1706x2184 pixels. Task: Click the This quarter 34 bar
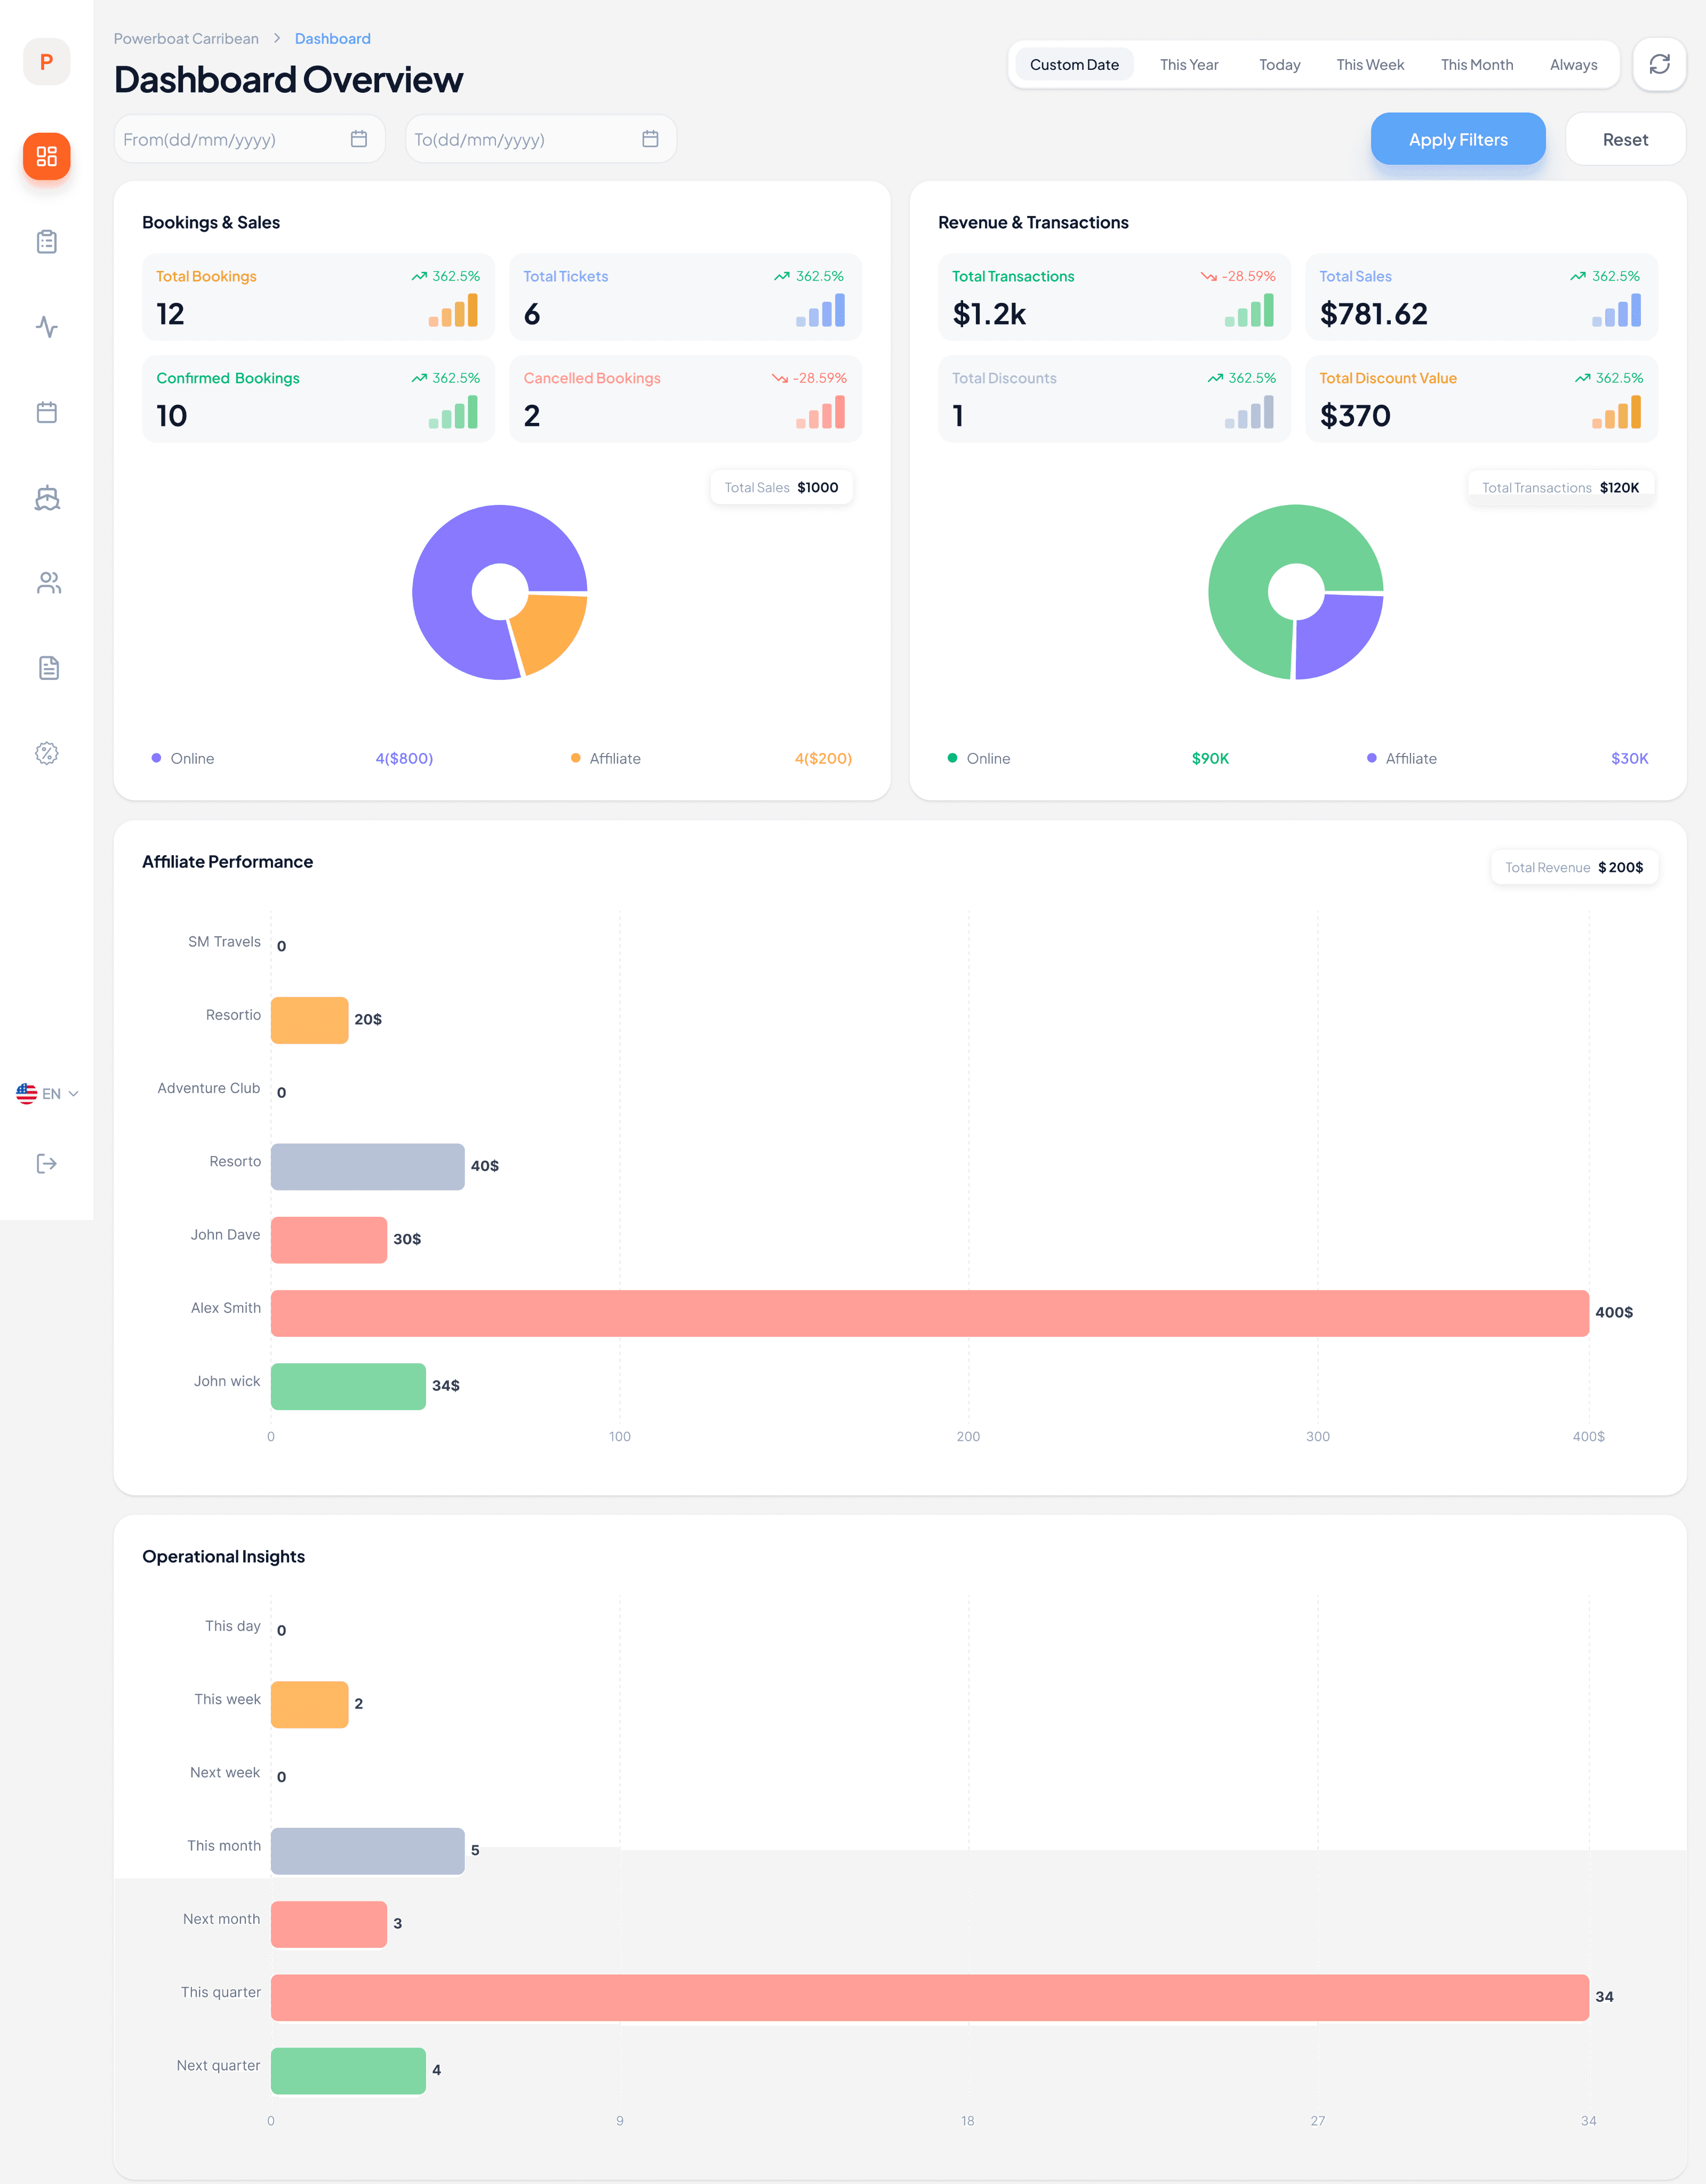pyautogui.click(x=929, y=1997)
